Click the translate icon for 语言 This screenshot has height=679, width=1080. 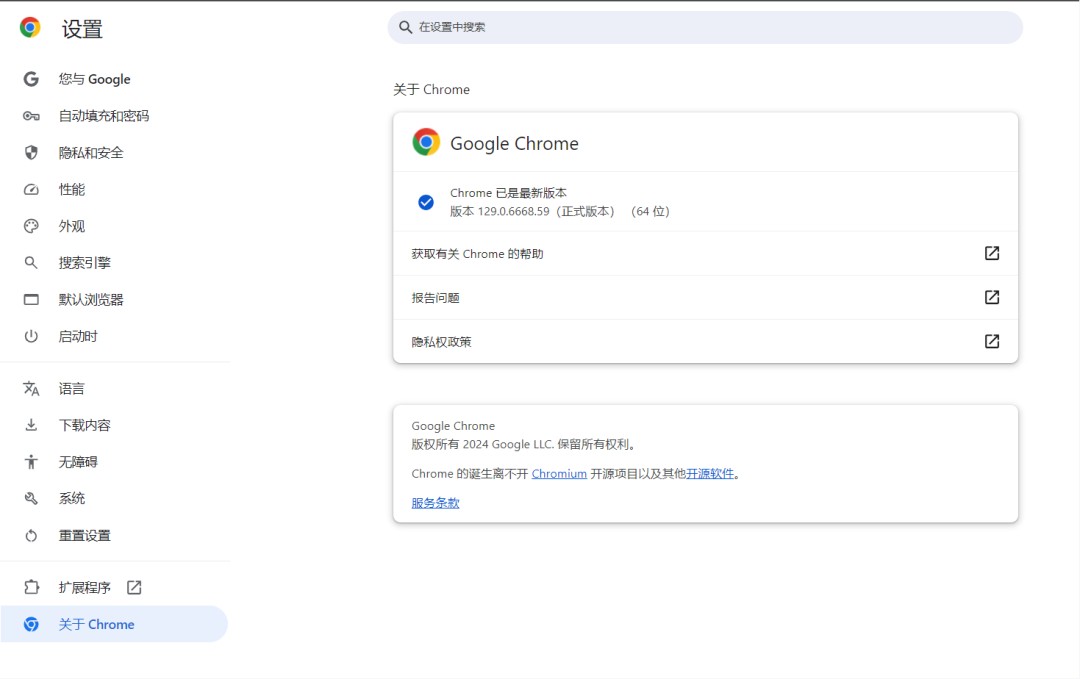tap(31, 388)
